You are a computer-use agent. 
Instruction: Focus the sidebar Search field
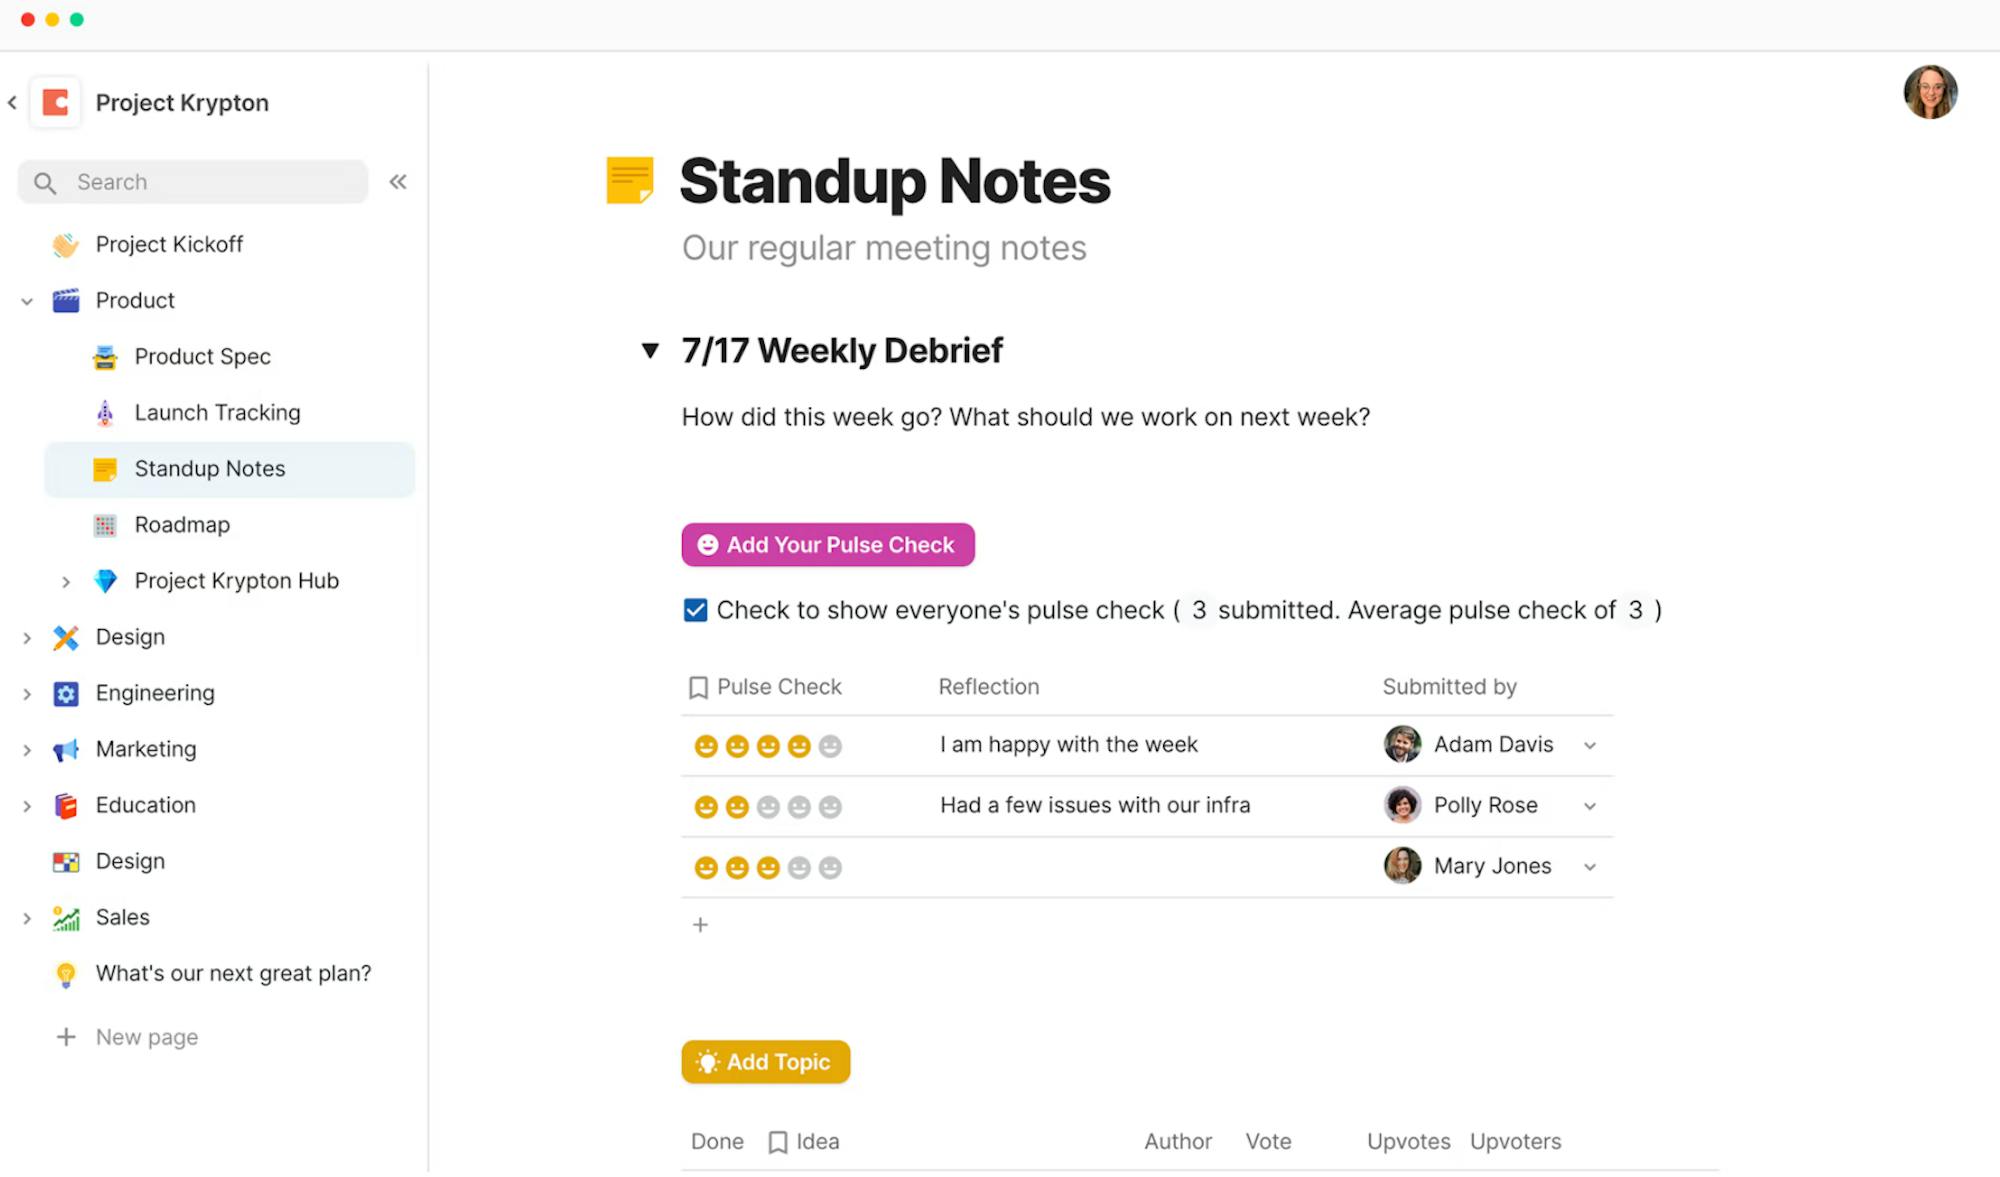click(193, 182)
